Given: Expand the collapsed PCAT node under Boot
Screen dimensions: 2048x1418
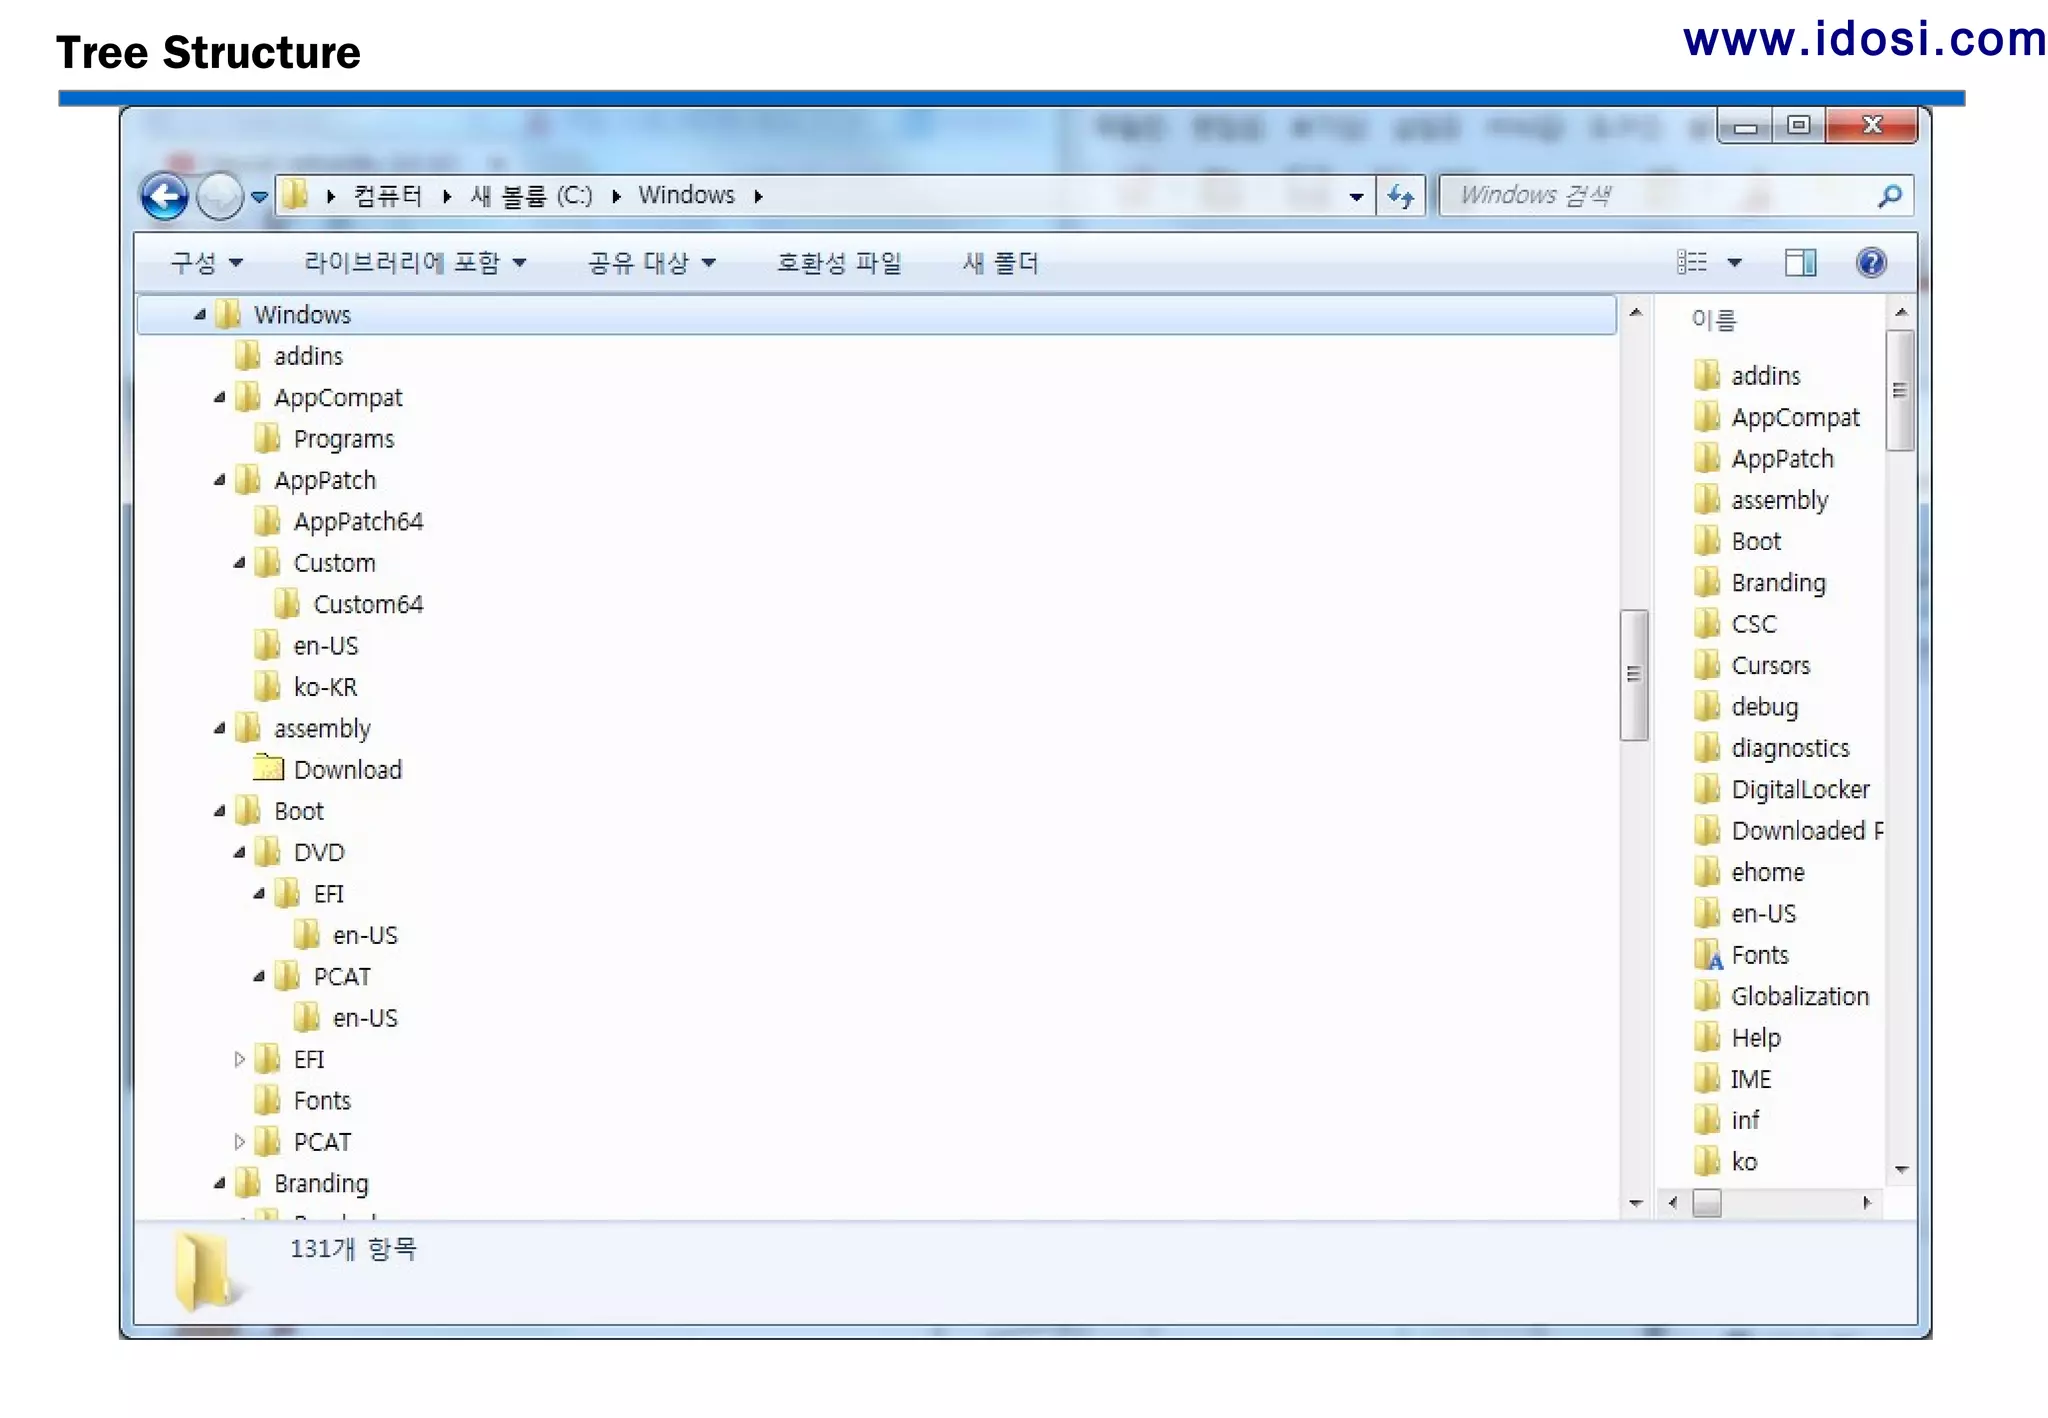Looking at the screenshot, I should click(240, 1142).
